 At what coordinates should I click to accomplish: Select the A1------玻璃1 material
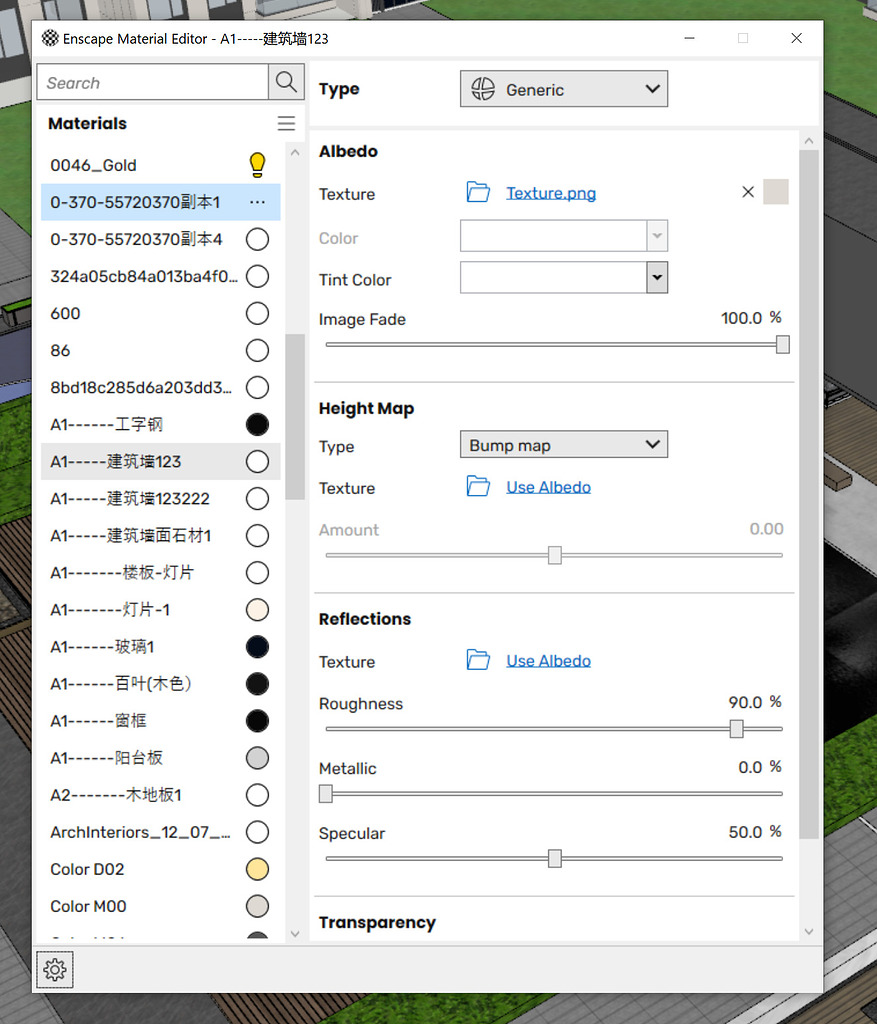[x=102, y=647]
